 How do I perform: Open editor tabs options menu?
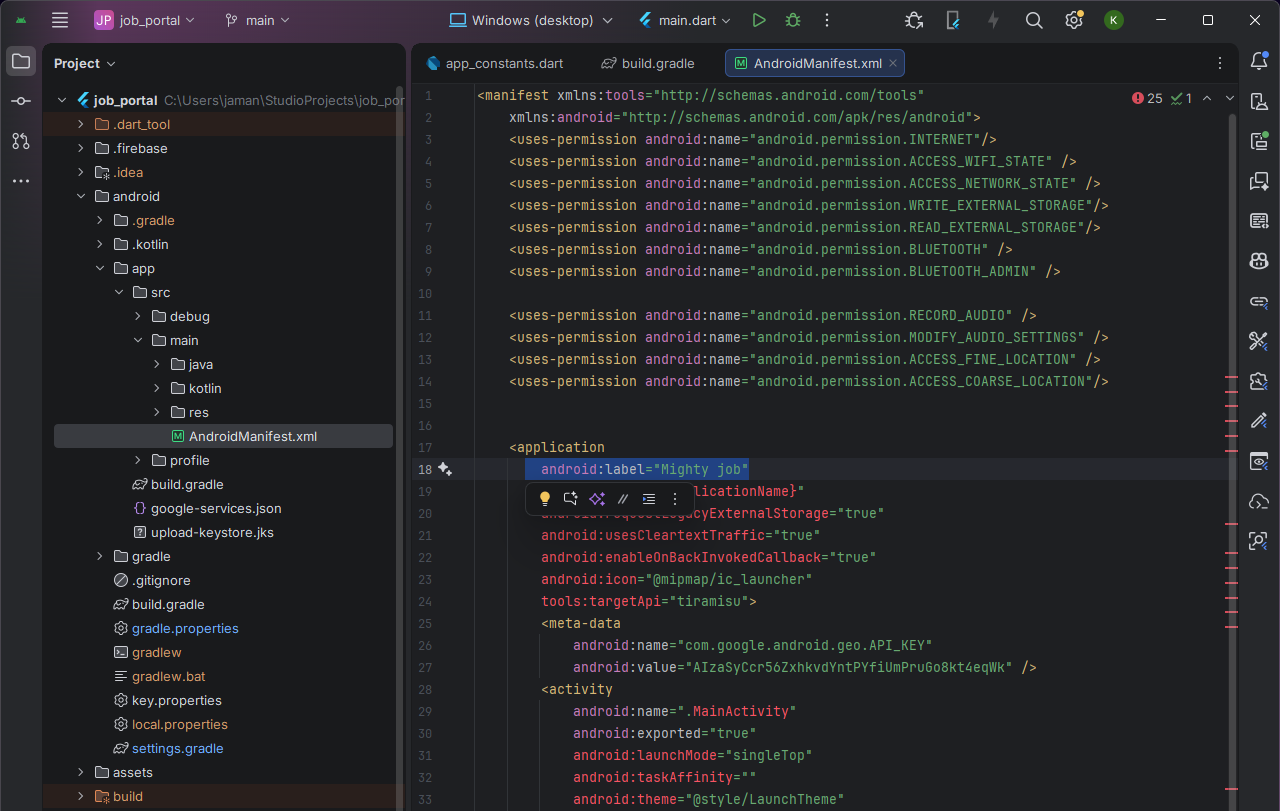point(1220,63)
